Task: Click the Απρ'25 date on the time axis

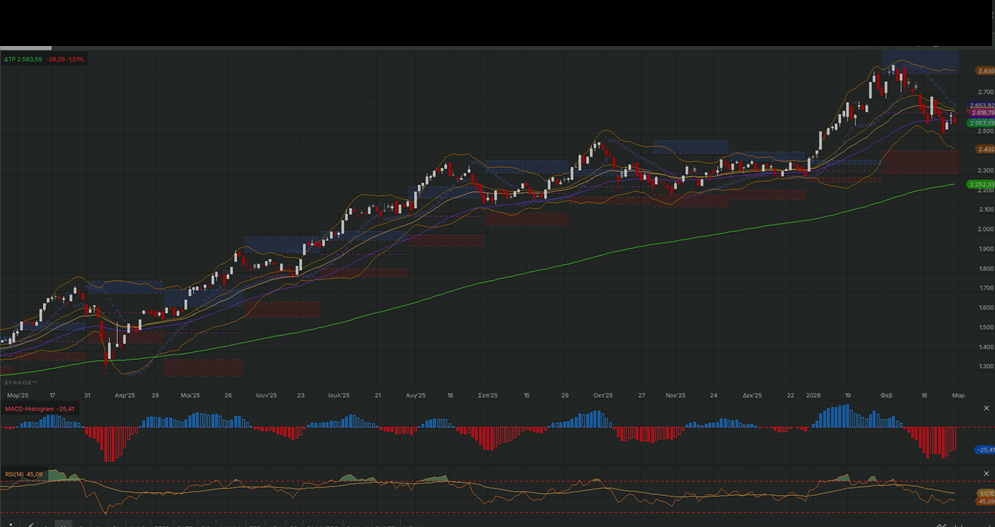Action: pyautogui.click(x=125, y=395)
